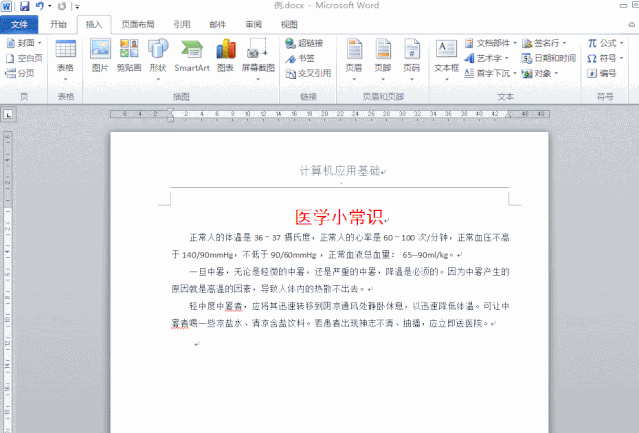Screen dimensions: 639x433
Task: Open the Shapes (形状) gallery
Action: (158, 60)
